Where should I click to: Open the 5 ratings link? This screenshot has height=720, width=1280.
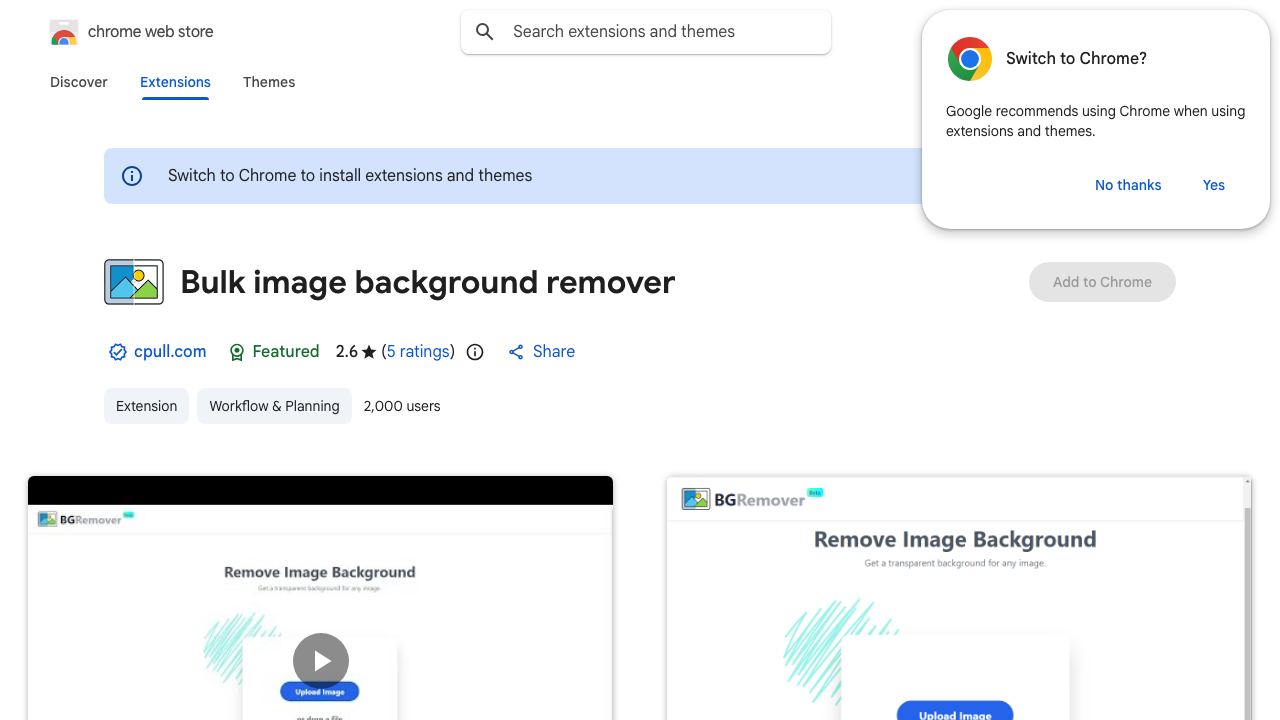pos(418,351)
